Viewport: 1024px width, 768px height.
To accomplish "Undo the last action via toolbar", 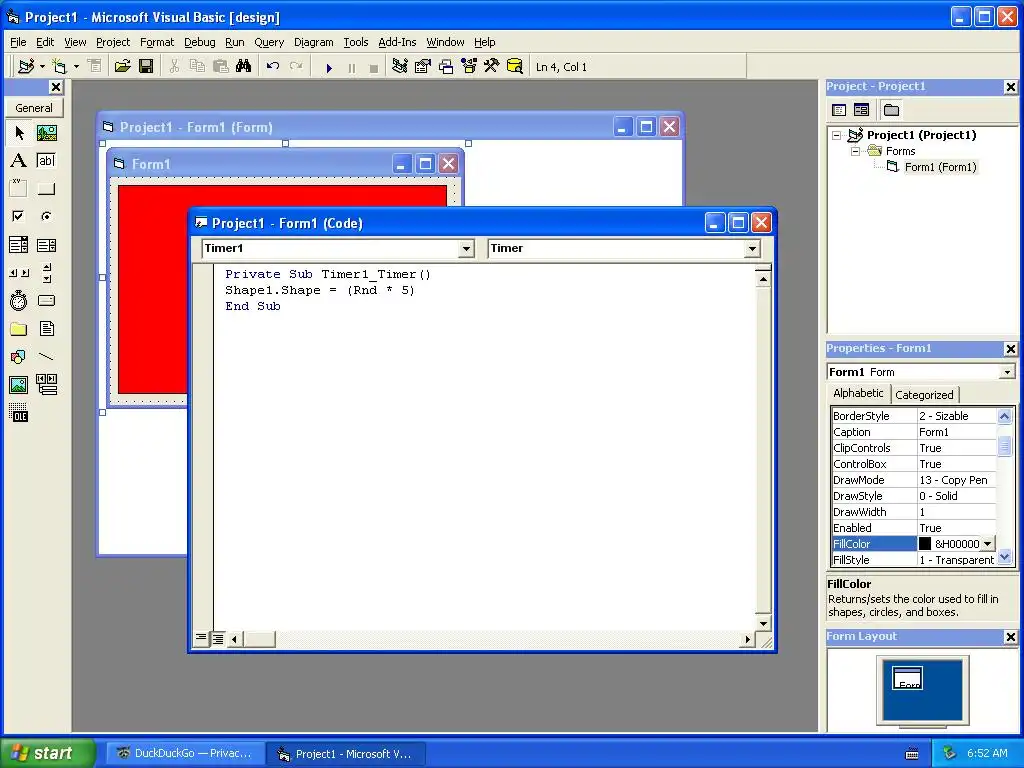I will 273,67.
